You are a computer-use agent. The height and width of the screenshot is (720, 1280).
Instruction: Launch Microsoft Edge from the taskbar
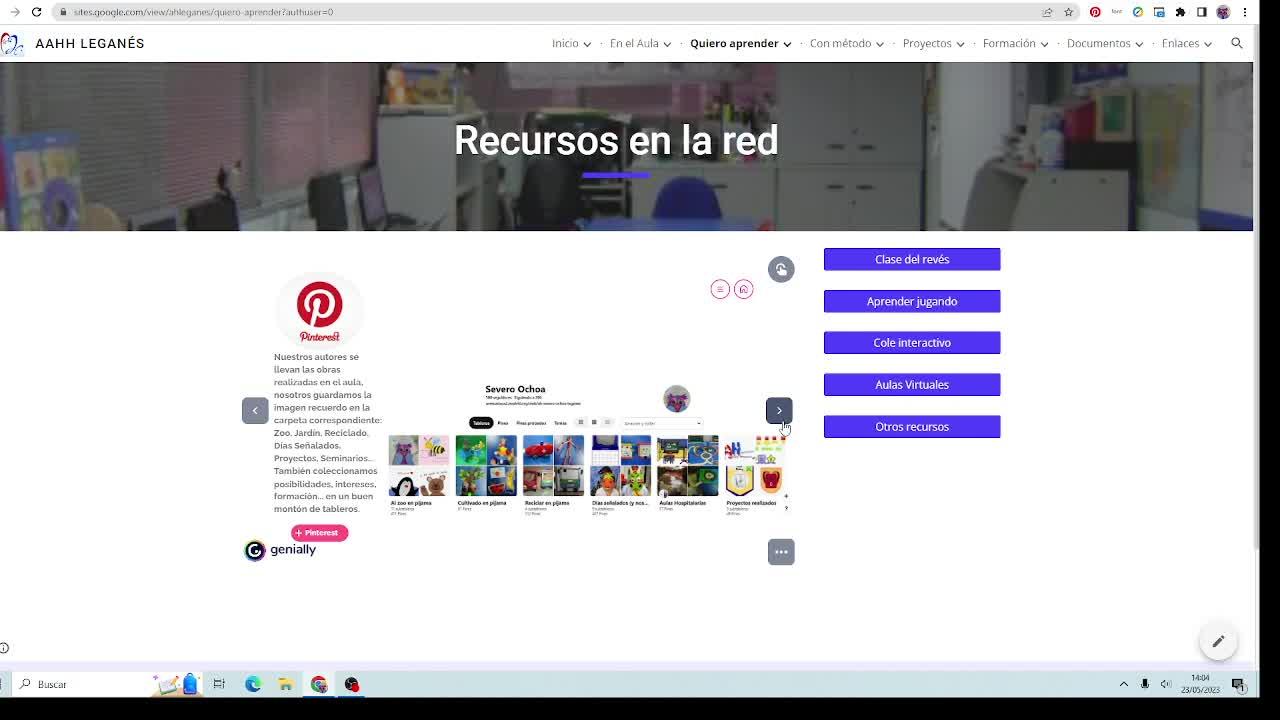pos(252,684)
